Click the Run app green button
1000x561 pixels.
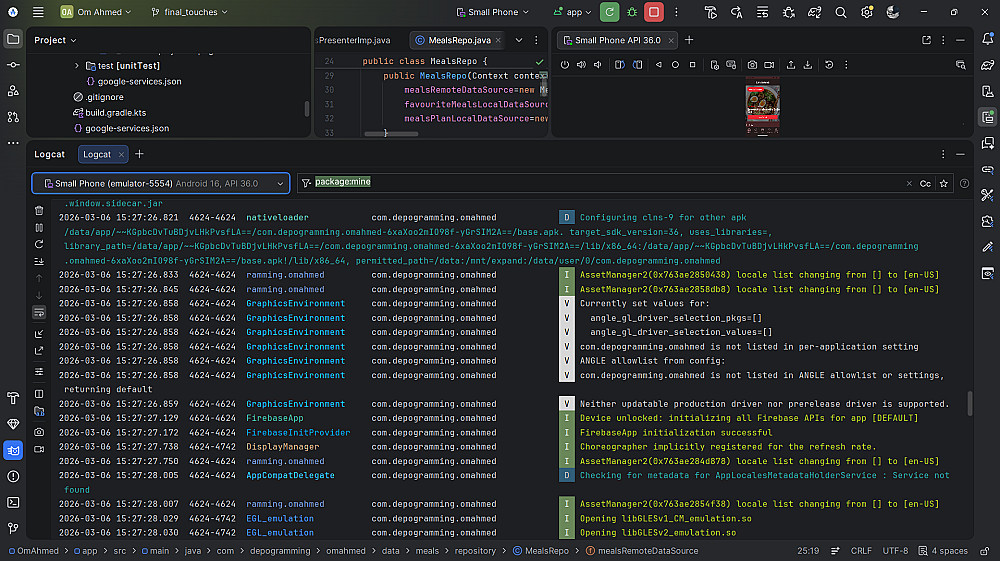[x=609, y=12]
